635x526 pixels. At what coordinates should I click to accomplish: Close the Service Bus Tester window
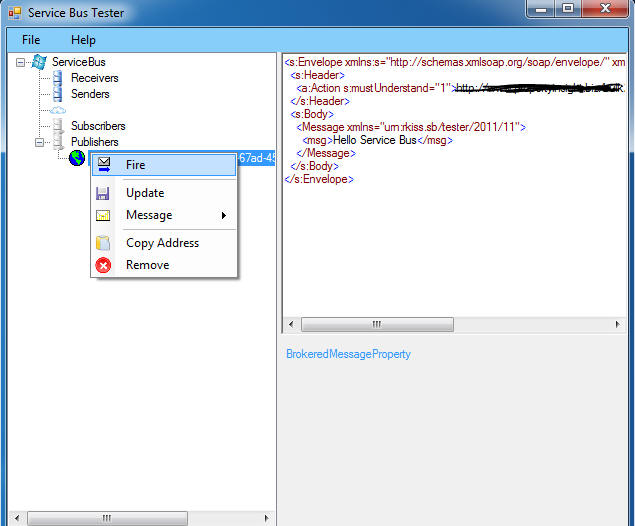[605, 9]
